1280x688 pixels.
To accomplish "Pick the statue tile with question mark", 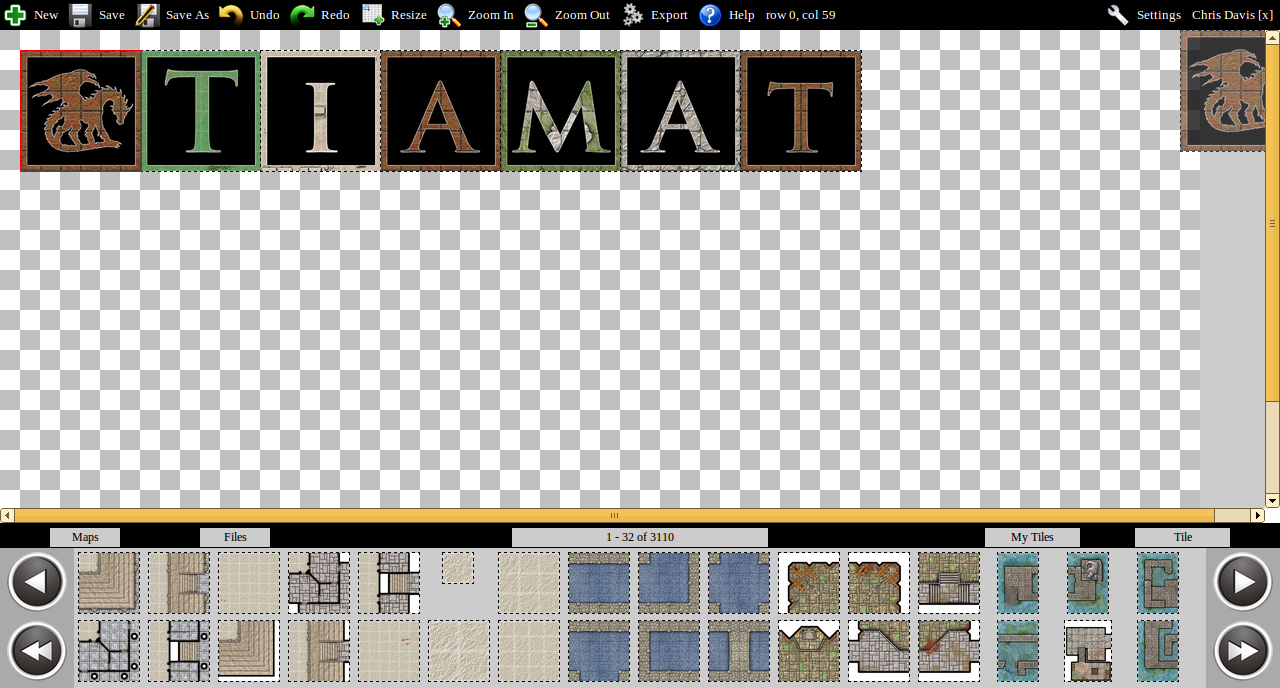I will pyautogui.click(x=1088, y=583).
